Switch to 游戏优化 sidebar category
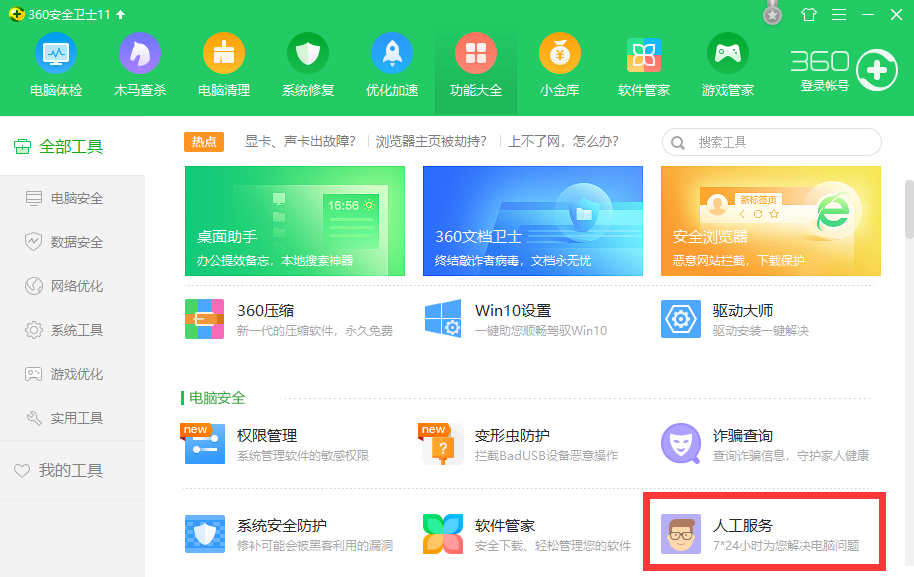The height and width of the screenshot is (577, 914). (x=64, y=374)
